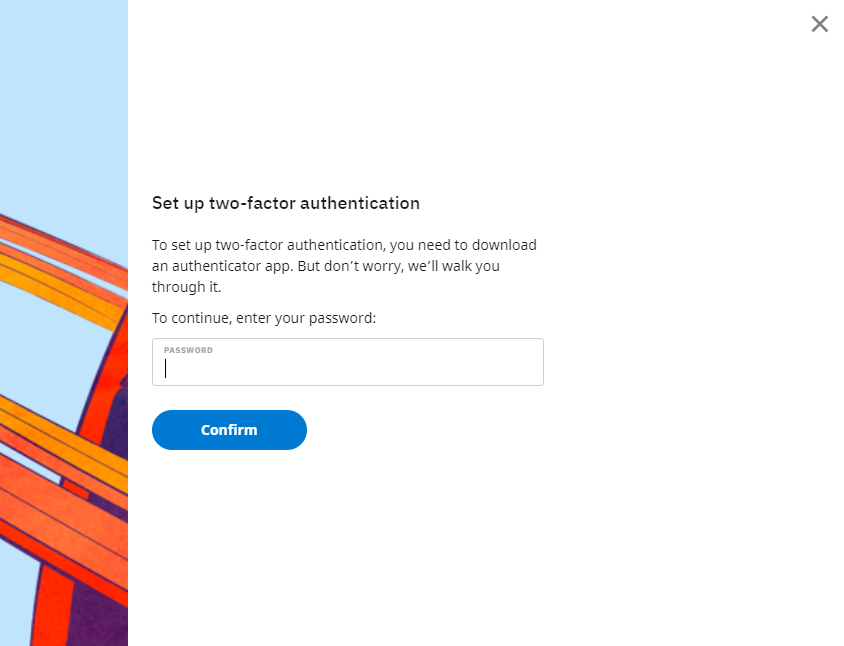
Task: Click the small PASSWORD label inside field
Action: point(188,350)
